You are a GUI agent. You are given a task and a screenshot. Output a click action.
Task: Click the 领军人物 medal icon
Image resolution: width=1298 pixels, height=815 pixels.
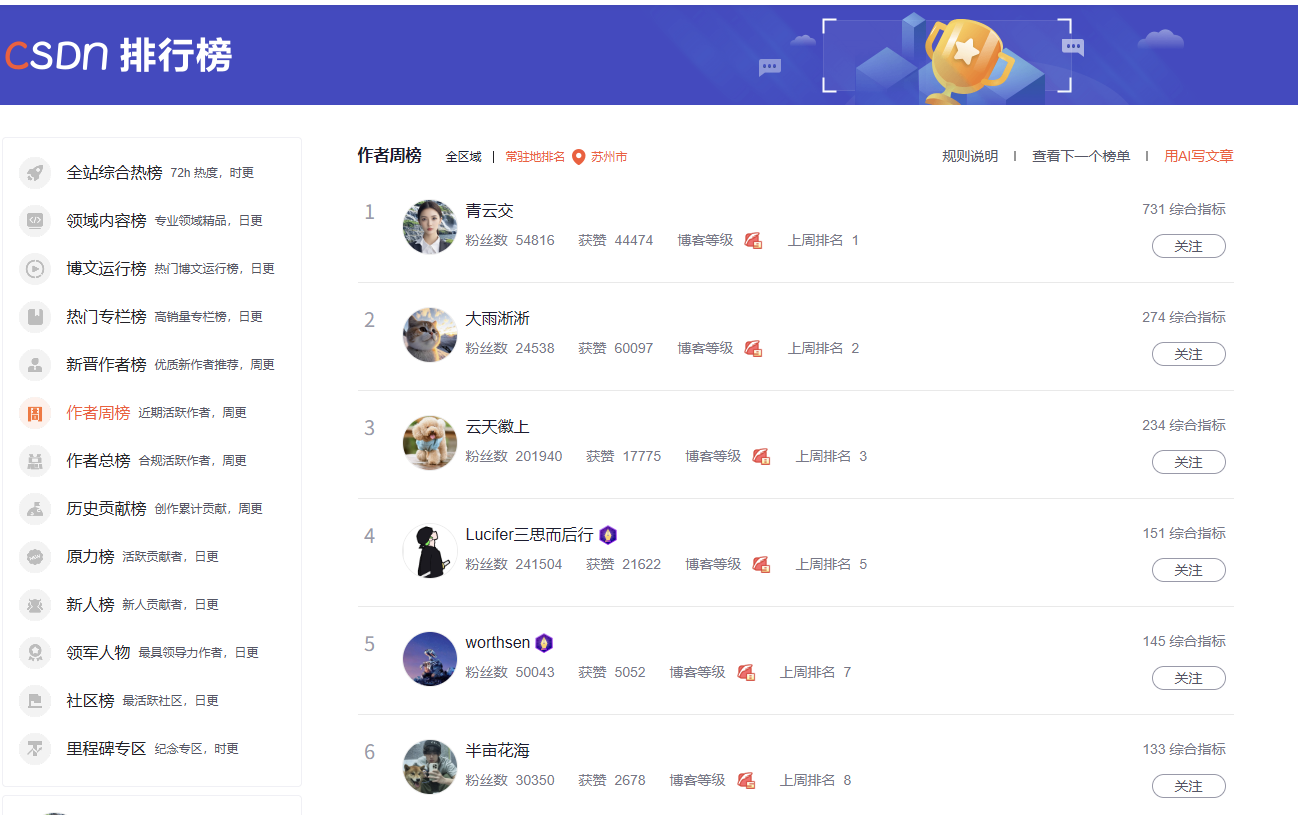(35, 653)
